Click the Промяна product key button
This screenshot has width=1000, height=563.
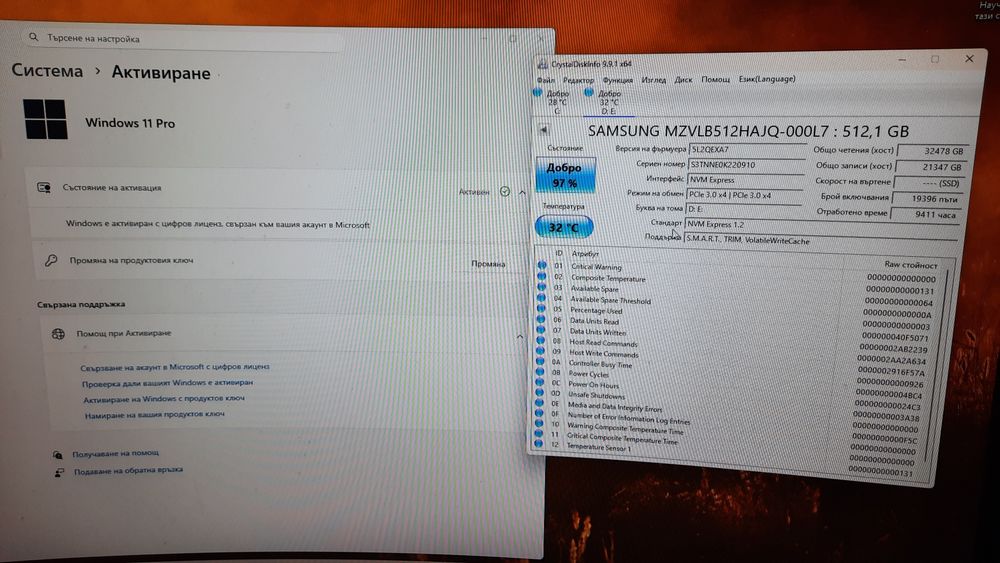(489, 264)
